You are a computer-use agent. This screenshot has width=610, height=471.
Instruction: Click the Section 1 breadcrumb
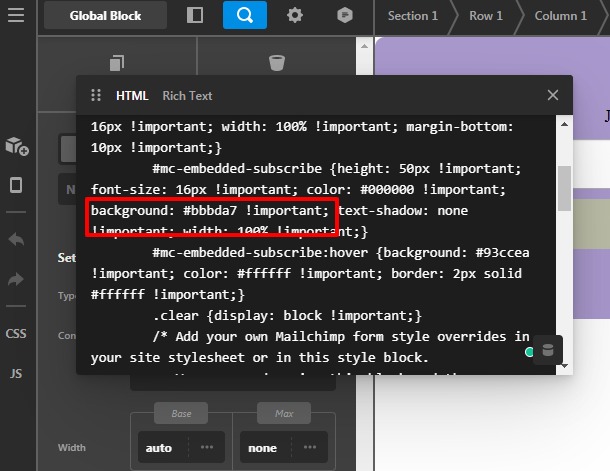(x=412, y=16)
